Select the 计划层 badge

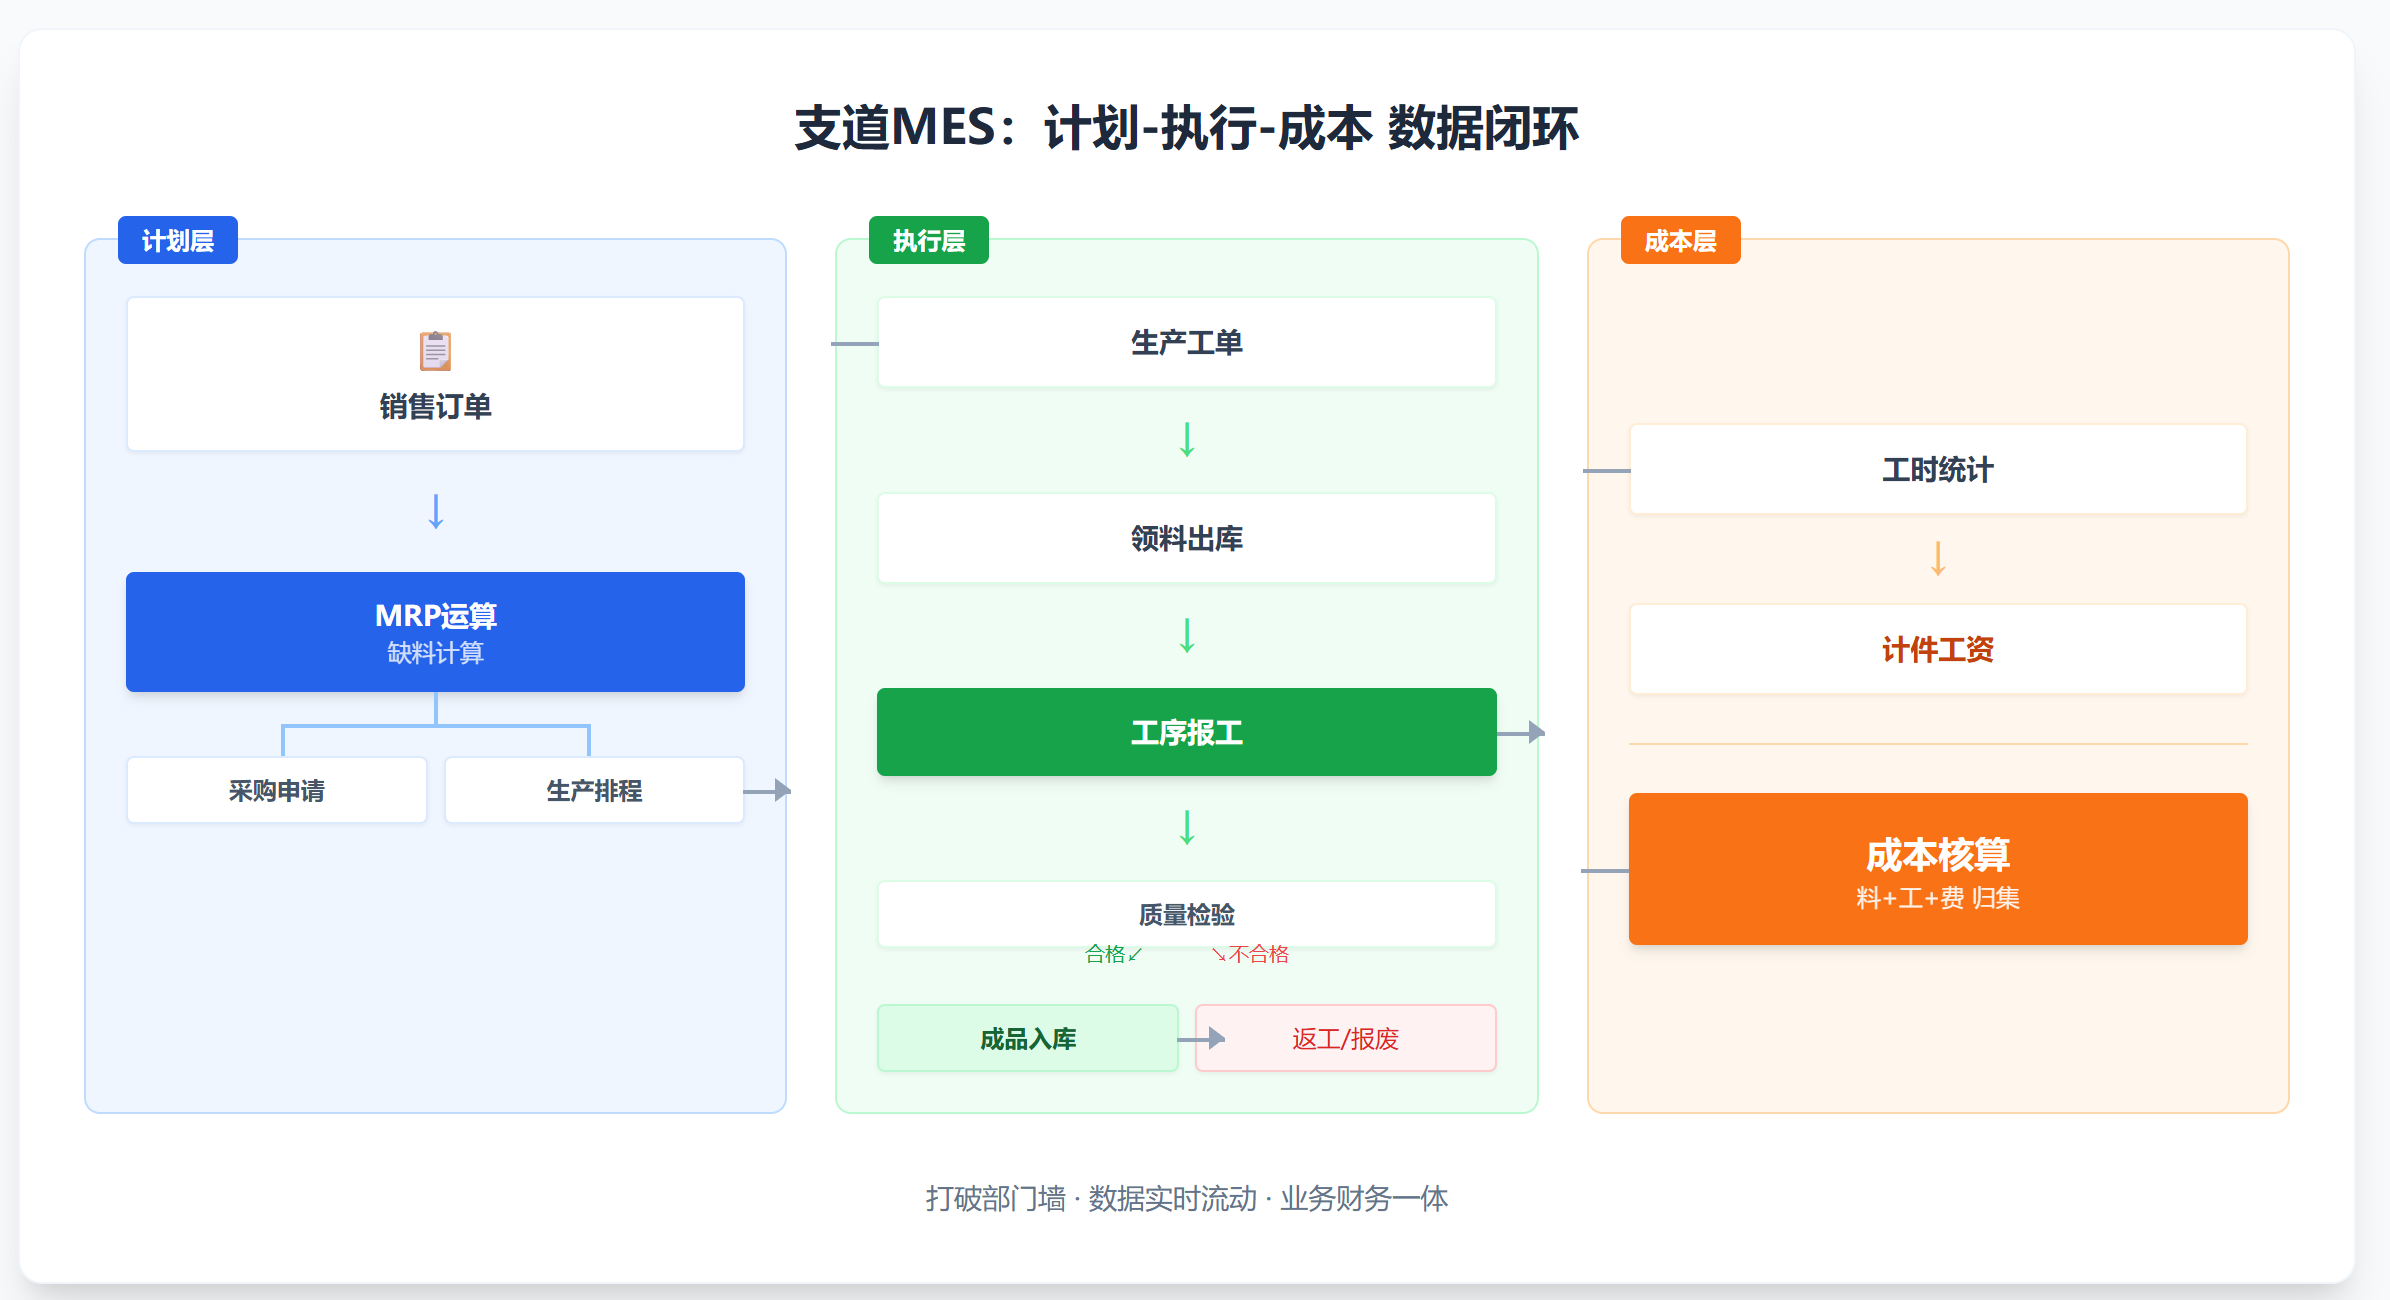(177, 240)
